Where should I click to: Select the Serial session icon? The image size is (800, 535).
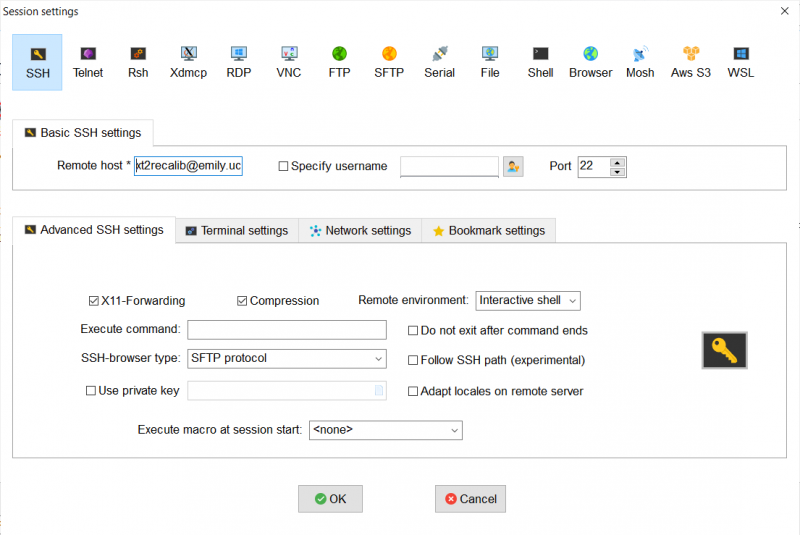(x=439, y=62)
